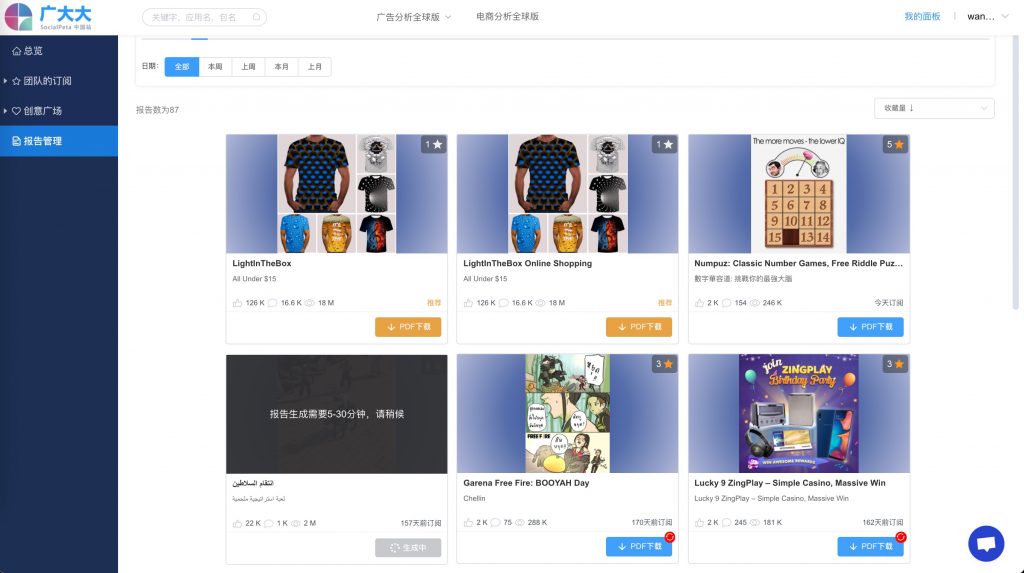Open the LightInTheBox report thumbnail
Image resolution: width=1024 pixels, height=573 pixels.
(x=336, y=193)
